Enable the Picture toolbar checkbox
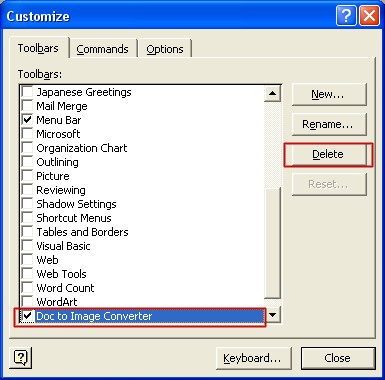385x380 pixels. click(x=27, y=176)
